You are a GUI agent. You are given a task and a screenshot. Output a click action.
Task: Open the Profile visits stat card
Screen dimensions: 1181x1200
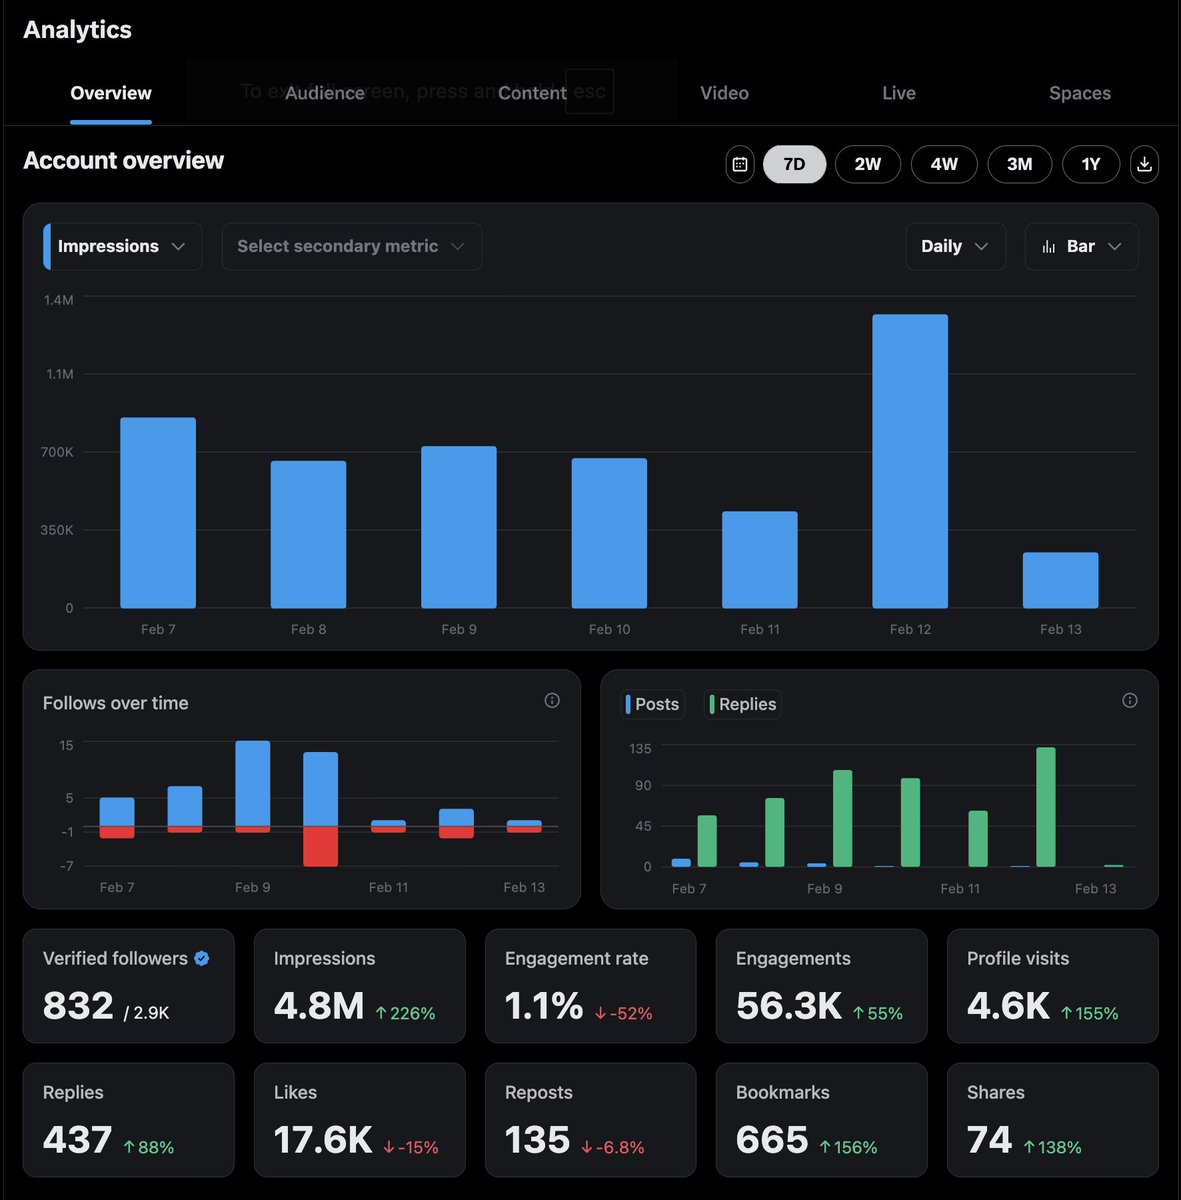pos(1053,986)
